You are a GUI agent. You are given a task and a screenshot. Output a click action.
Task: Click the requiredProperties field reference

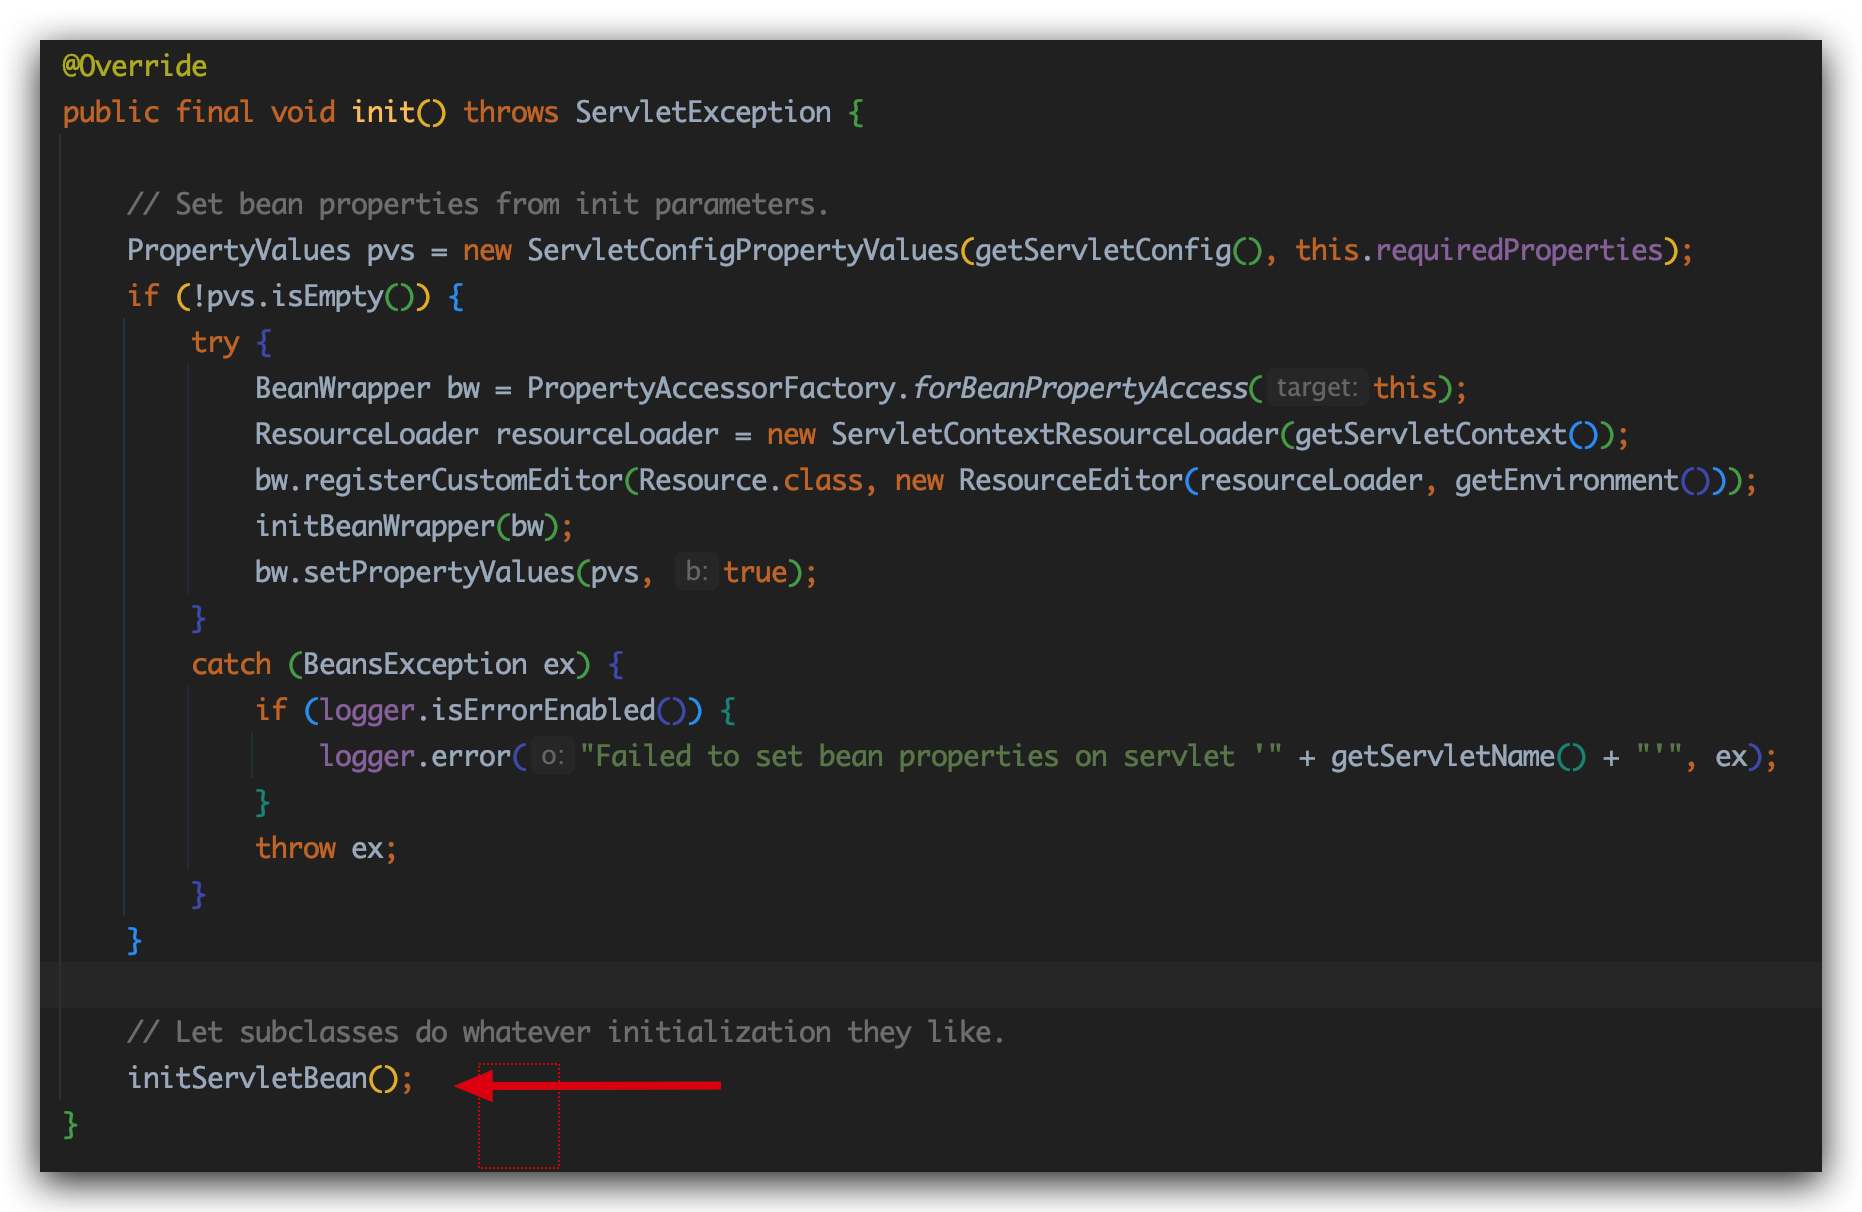pyautogui.click(x=1518, y=250)
